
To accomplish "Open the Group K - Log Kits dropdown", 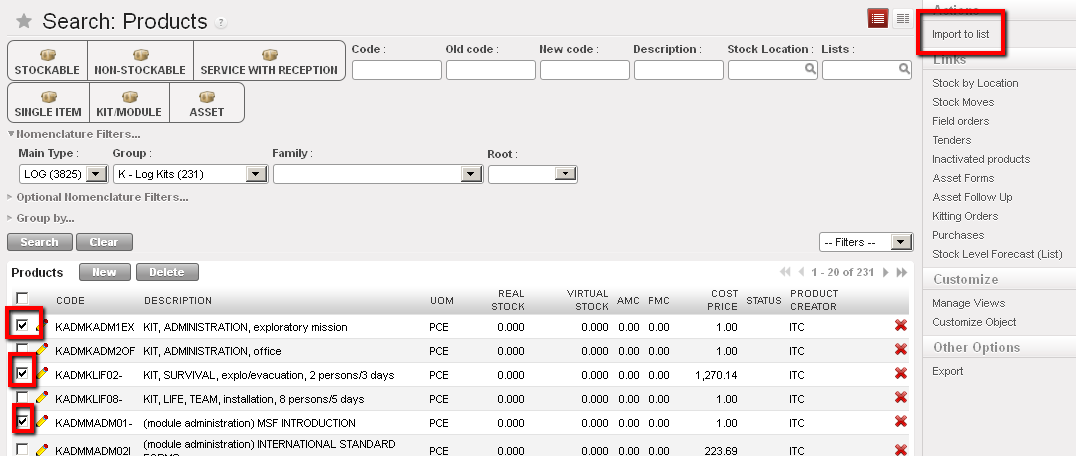I will [x=257, y=174].
